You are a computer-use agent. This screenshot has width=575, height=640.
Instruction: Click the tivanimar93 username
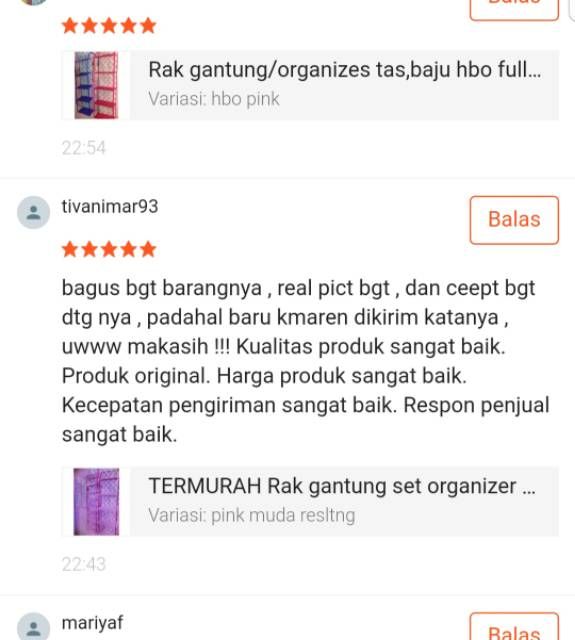click(110, 206)
